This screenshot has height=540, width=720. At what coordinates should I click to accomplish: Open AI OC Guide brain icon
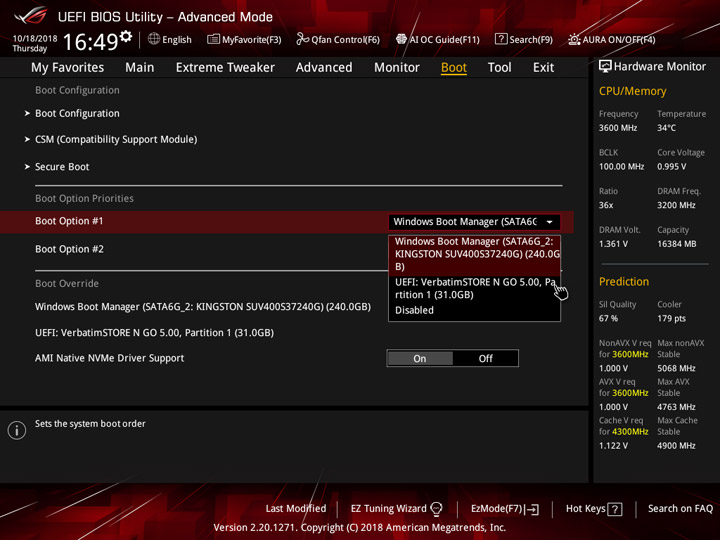pos(401,39)
